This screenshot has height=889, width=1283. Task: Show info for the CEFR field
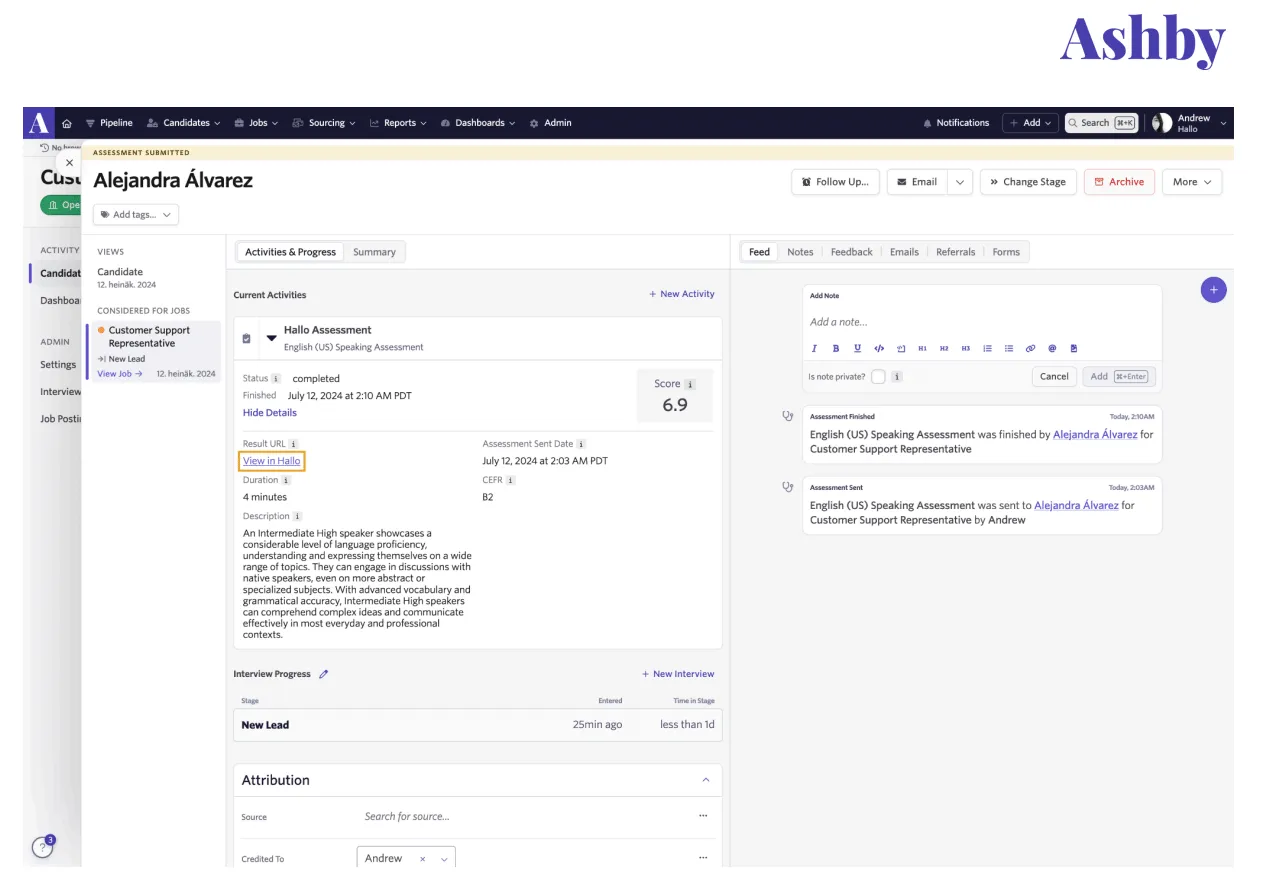(511, 480)
